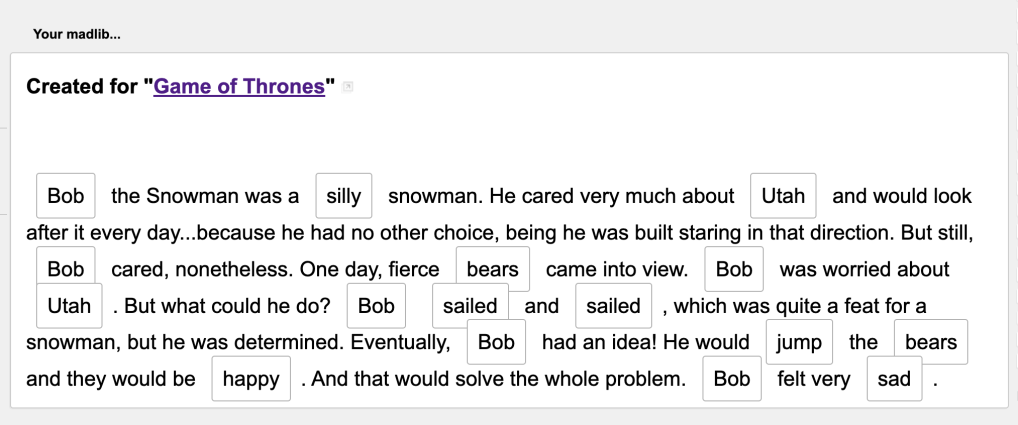1018x425 pixels.
Task: Select 'Utah' box before 'But what could he do'
Action: coord(69,306)
